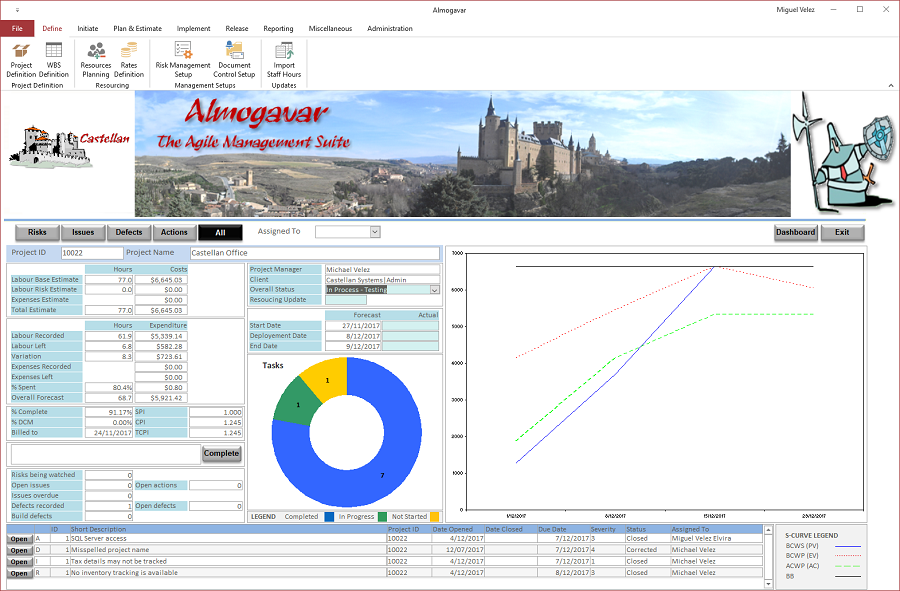The image size is (900, 591).
Task: Open the File menu
Action: [x=17, y=28]
